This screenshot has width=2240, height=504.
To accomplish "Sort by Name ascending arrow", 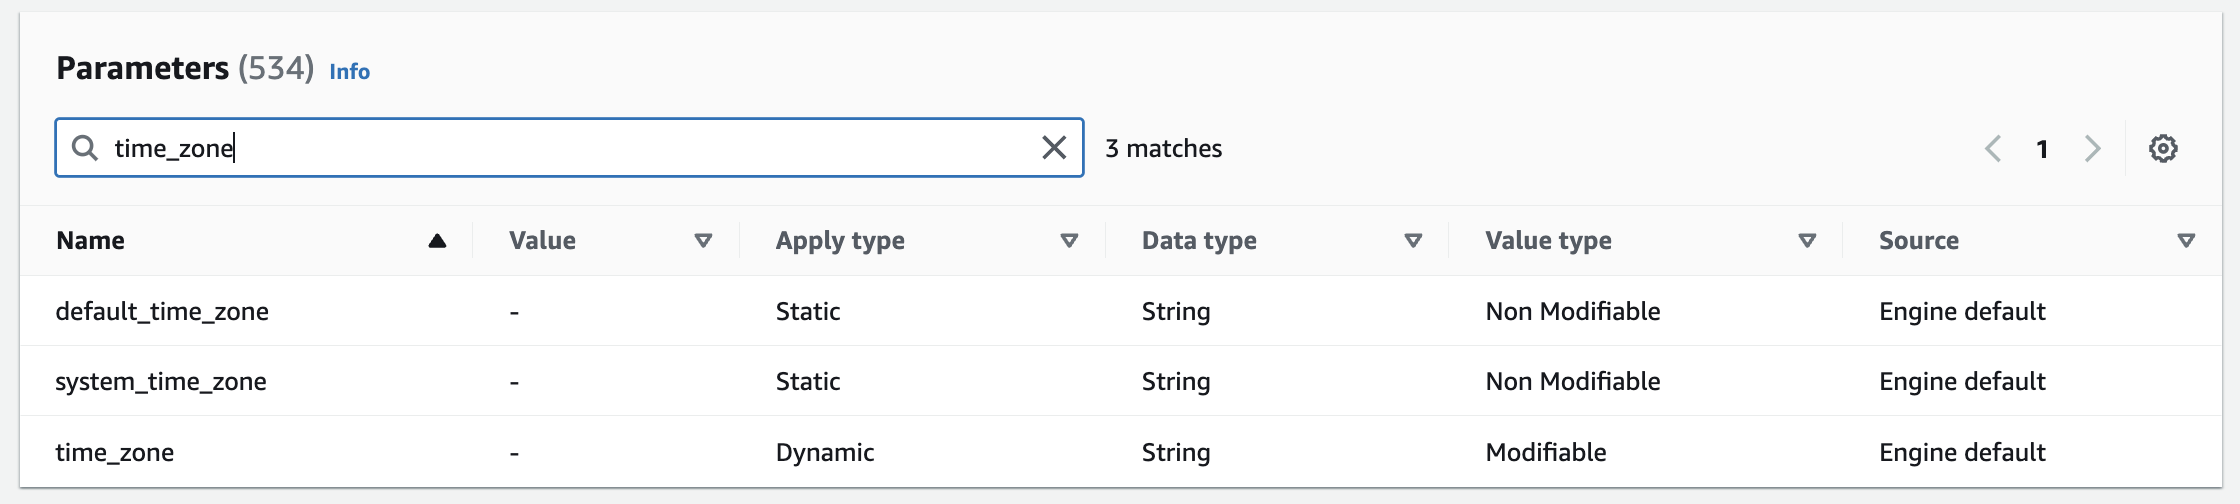I will 437,241.
